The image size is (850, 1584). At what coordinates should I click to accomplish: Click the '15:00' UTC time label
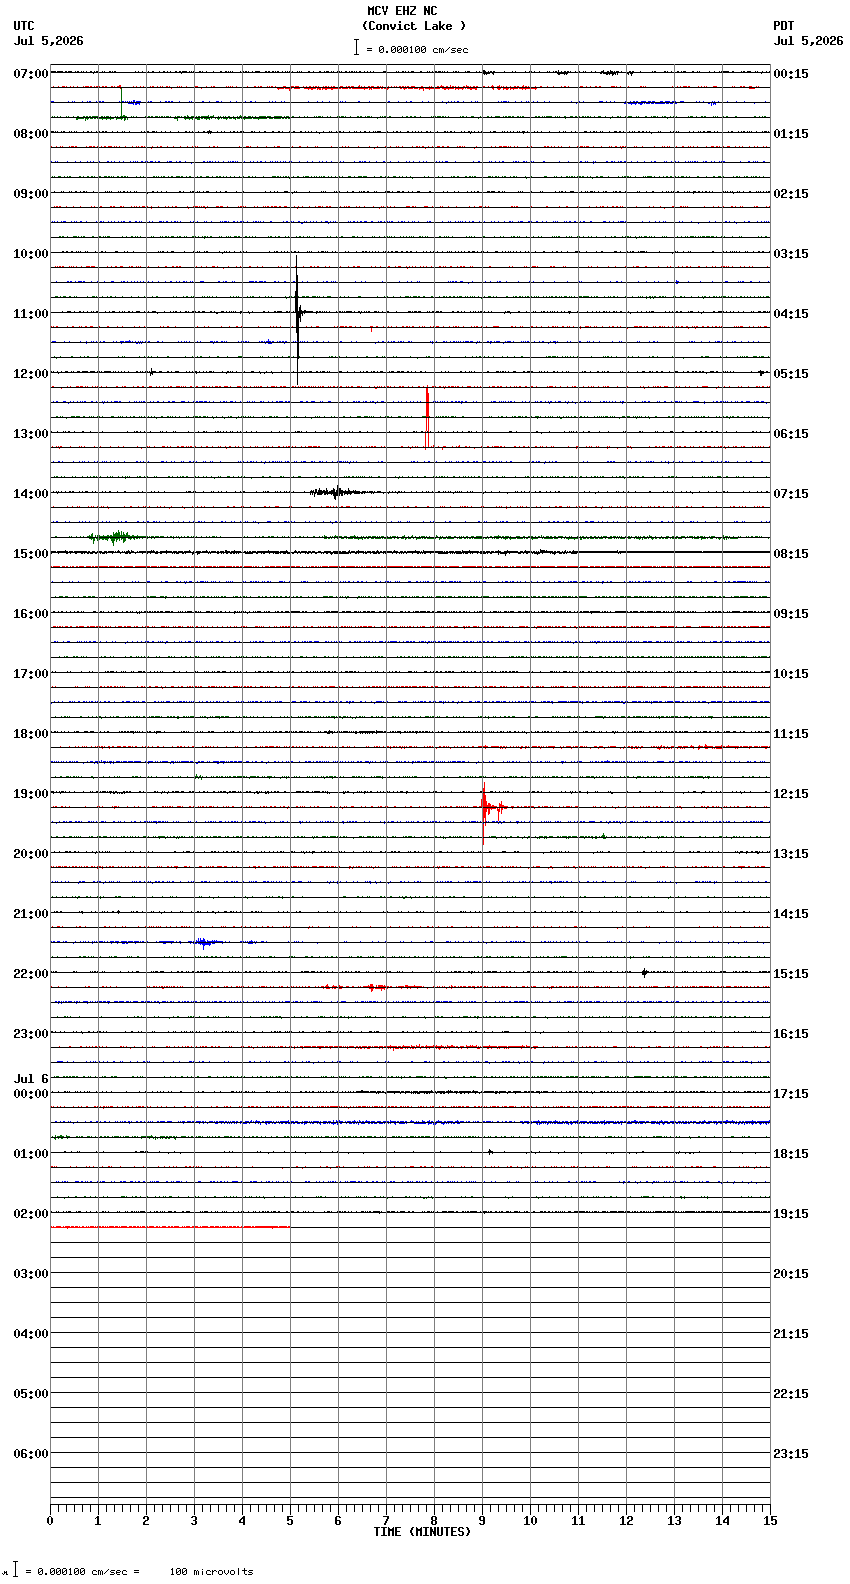coord(31,554)
